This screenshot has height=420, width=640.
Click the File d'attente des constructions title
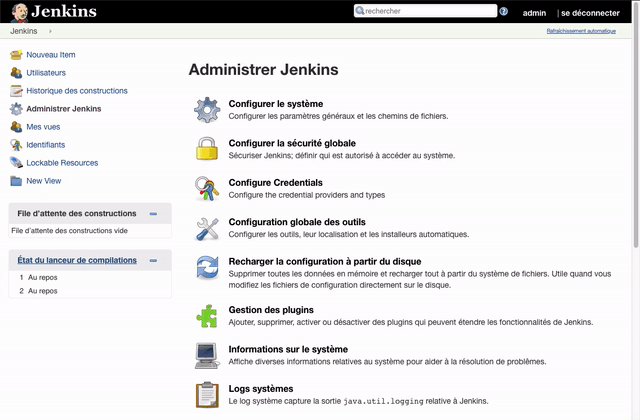tap(77, 213)
